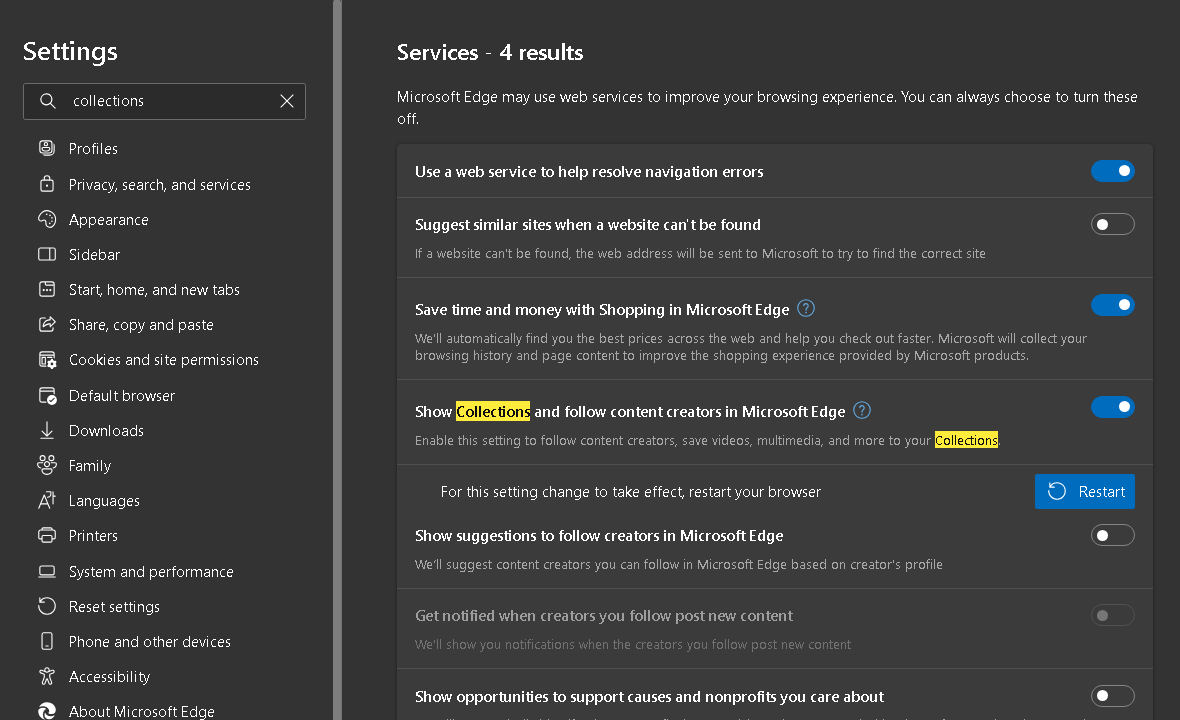Clear the settings search with X
Screen dimensions: 1180x720
tap(287, 101)
